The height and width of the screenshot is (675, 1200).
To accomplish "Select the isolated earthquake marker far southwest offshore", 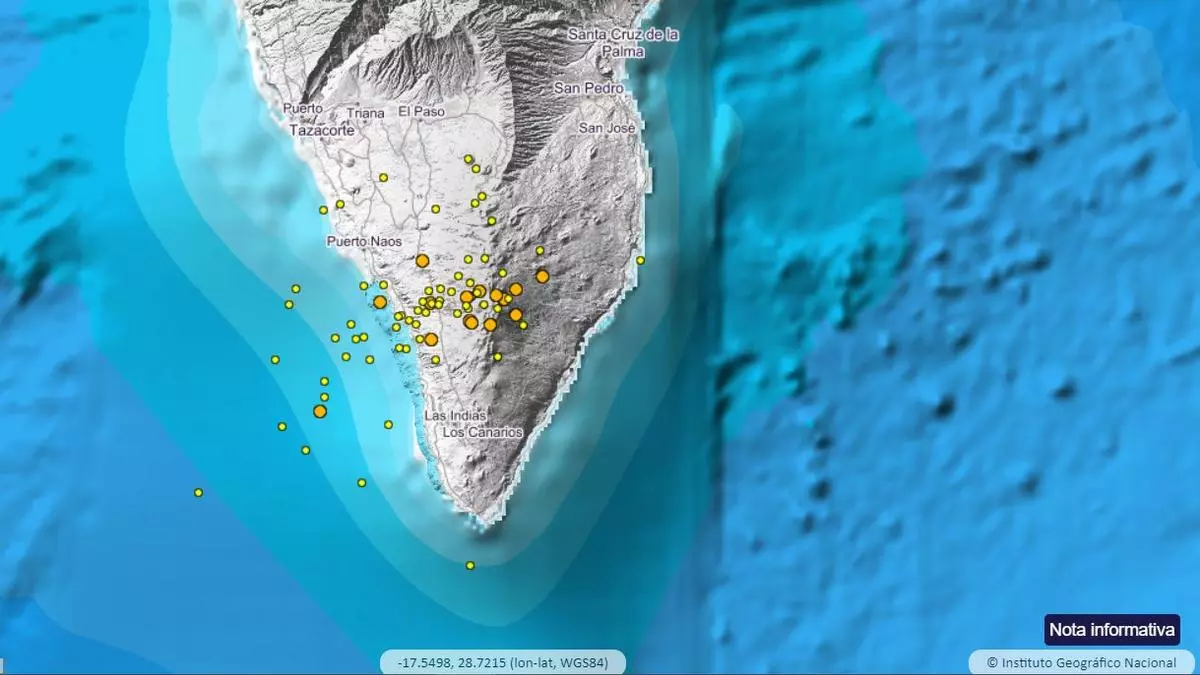I will tap(198, 492).
